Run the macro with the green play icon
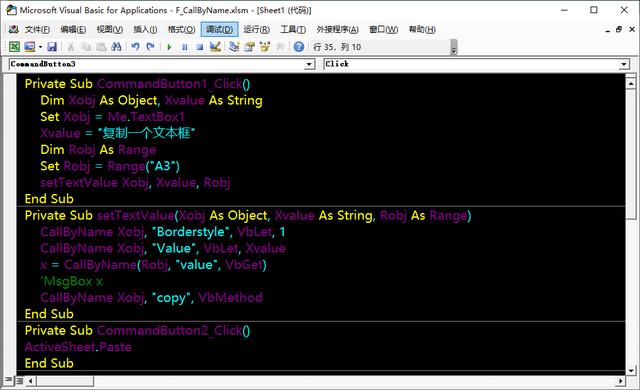 click(169, 47)
